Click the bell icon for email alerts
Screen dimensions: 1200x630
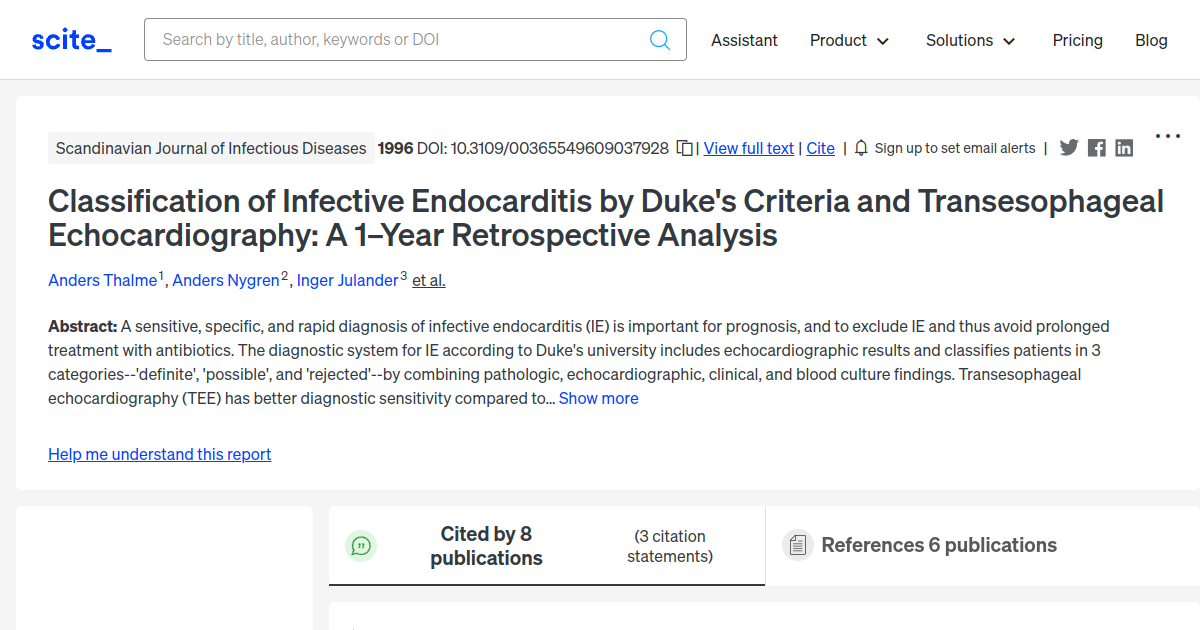click(861, 147)
